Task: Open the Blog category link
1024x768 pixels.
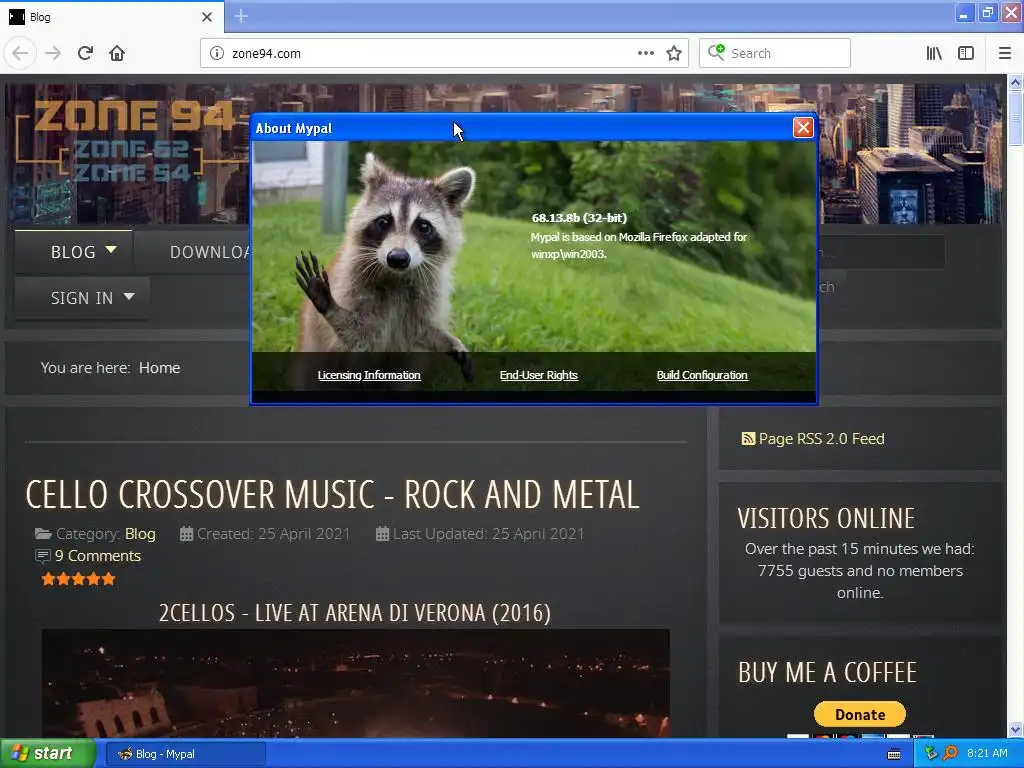Action: (x=140, y=534)
